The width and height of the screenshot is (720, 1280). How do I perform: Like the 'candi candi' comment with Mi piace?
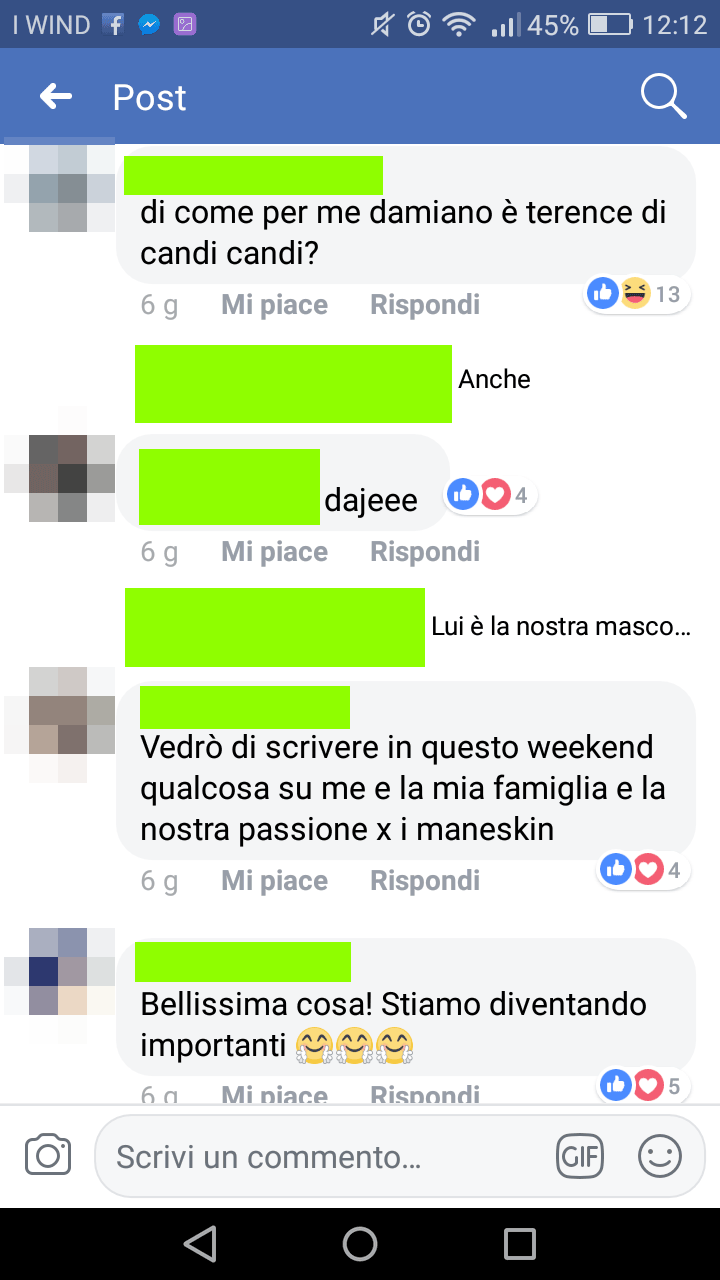[275, 304]
